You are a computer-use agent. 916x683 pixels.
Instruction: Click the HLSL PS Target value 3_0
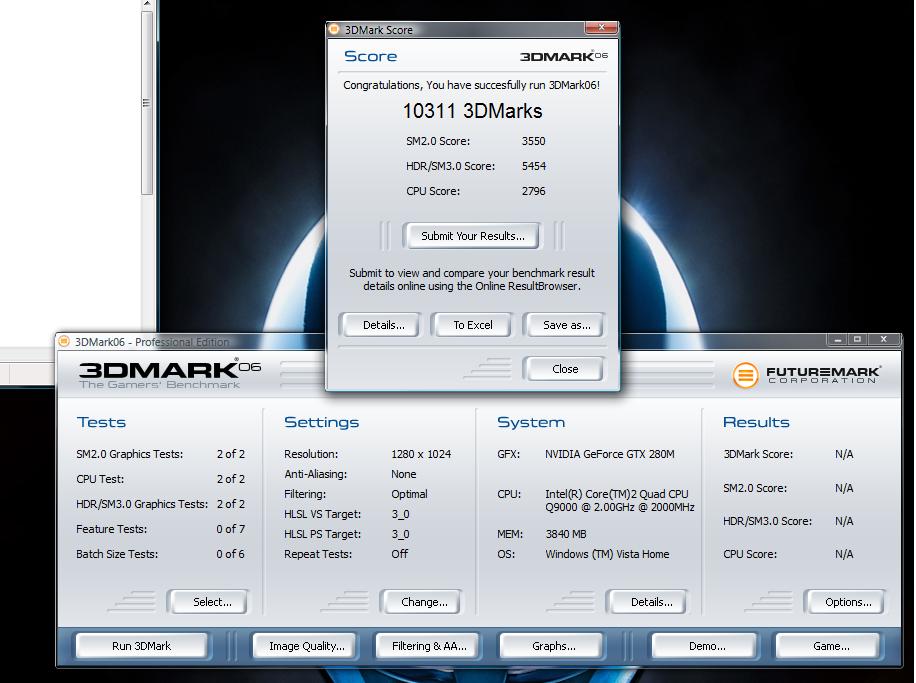pyautogui.click(x=400, y=534)
